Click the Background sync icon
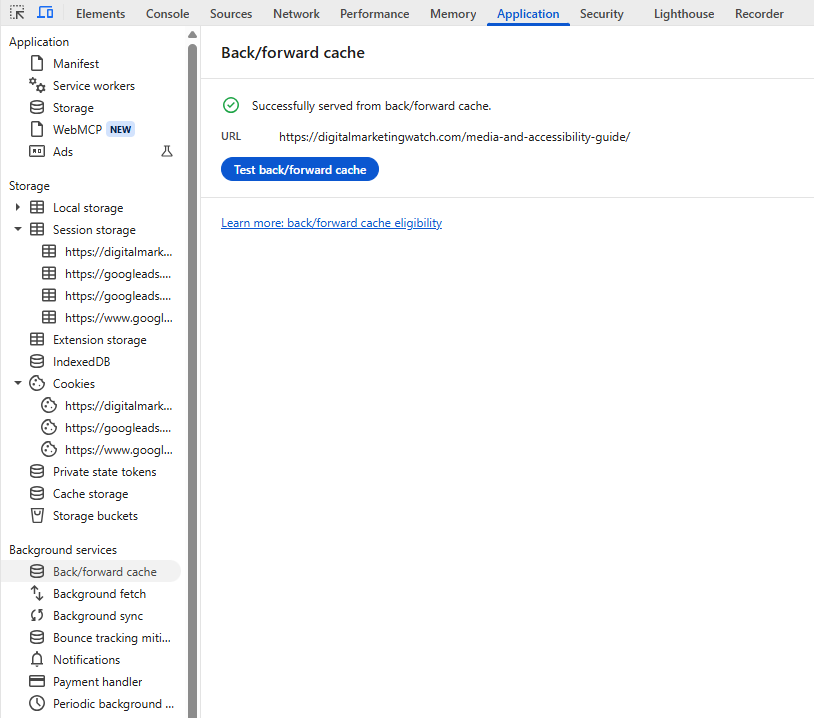Image resolution: width=814 pixels, height=718 pixels. [x=37, y=615]
